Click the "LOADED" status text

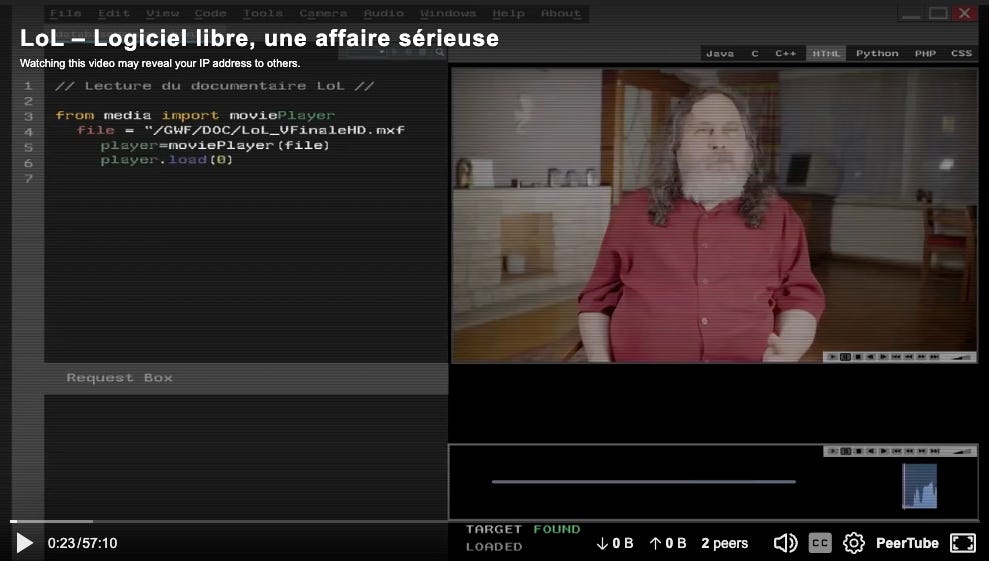coord(494,546)
